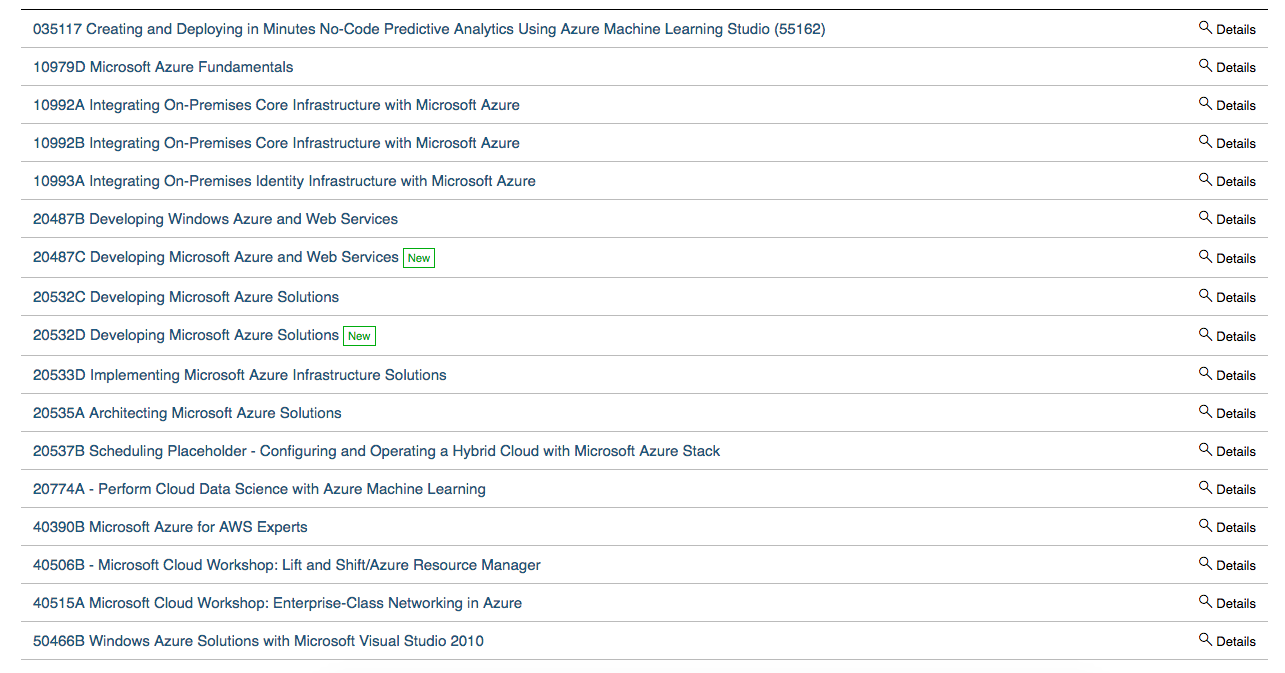
Task: Click magnifier icon in the 20774A row
Action: [x=1205, y=488]
